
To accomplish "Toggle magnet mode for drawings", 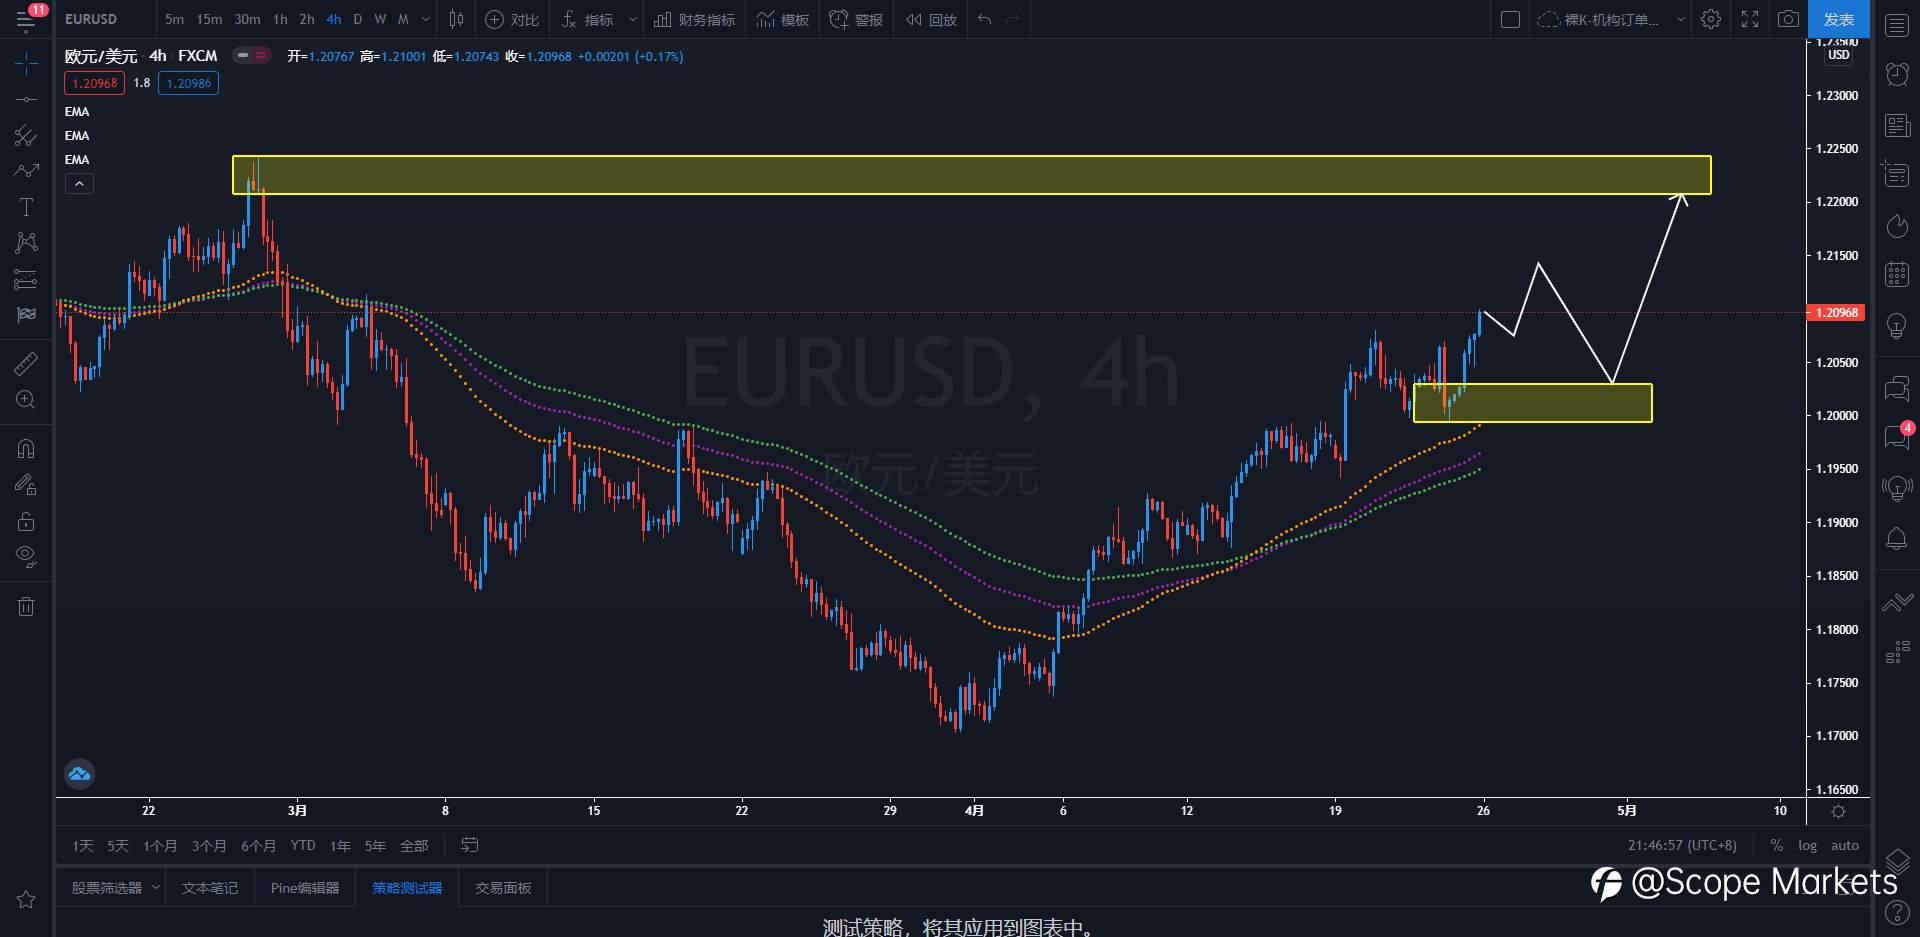I will (26, 449).
